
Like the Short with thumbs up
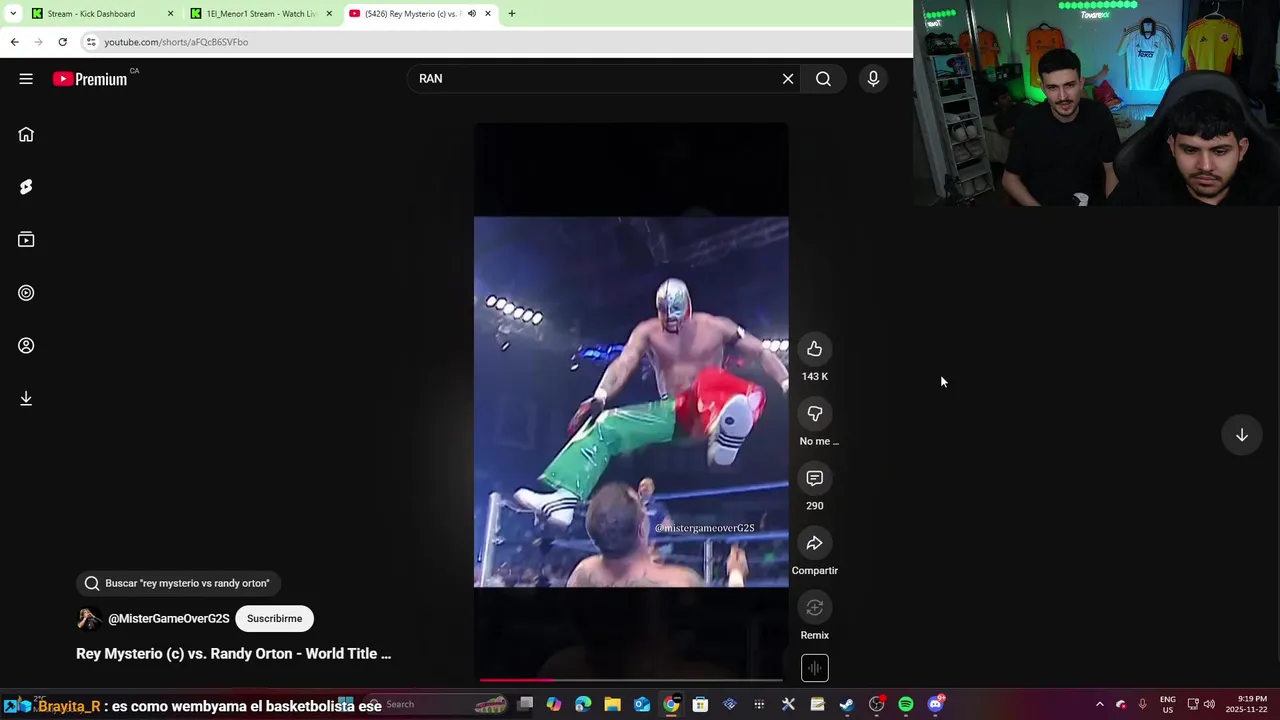pos(815,349)
